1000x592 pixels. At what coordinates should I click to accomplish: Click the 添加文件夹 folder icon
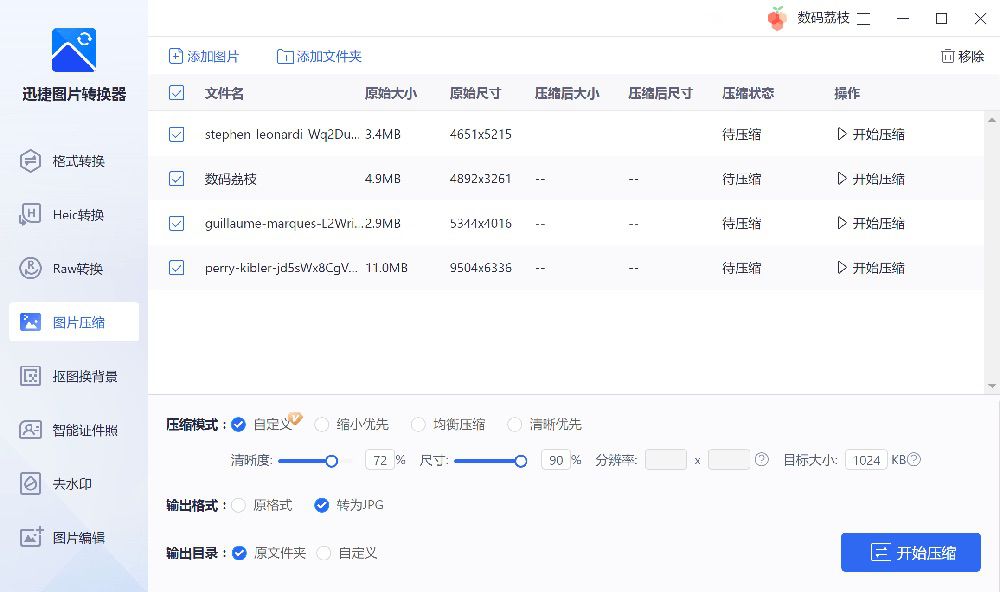tap(284, 57)
